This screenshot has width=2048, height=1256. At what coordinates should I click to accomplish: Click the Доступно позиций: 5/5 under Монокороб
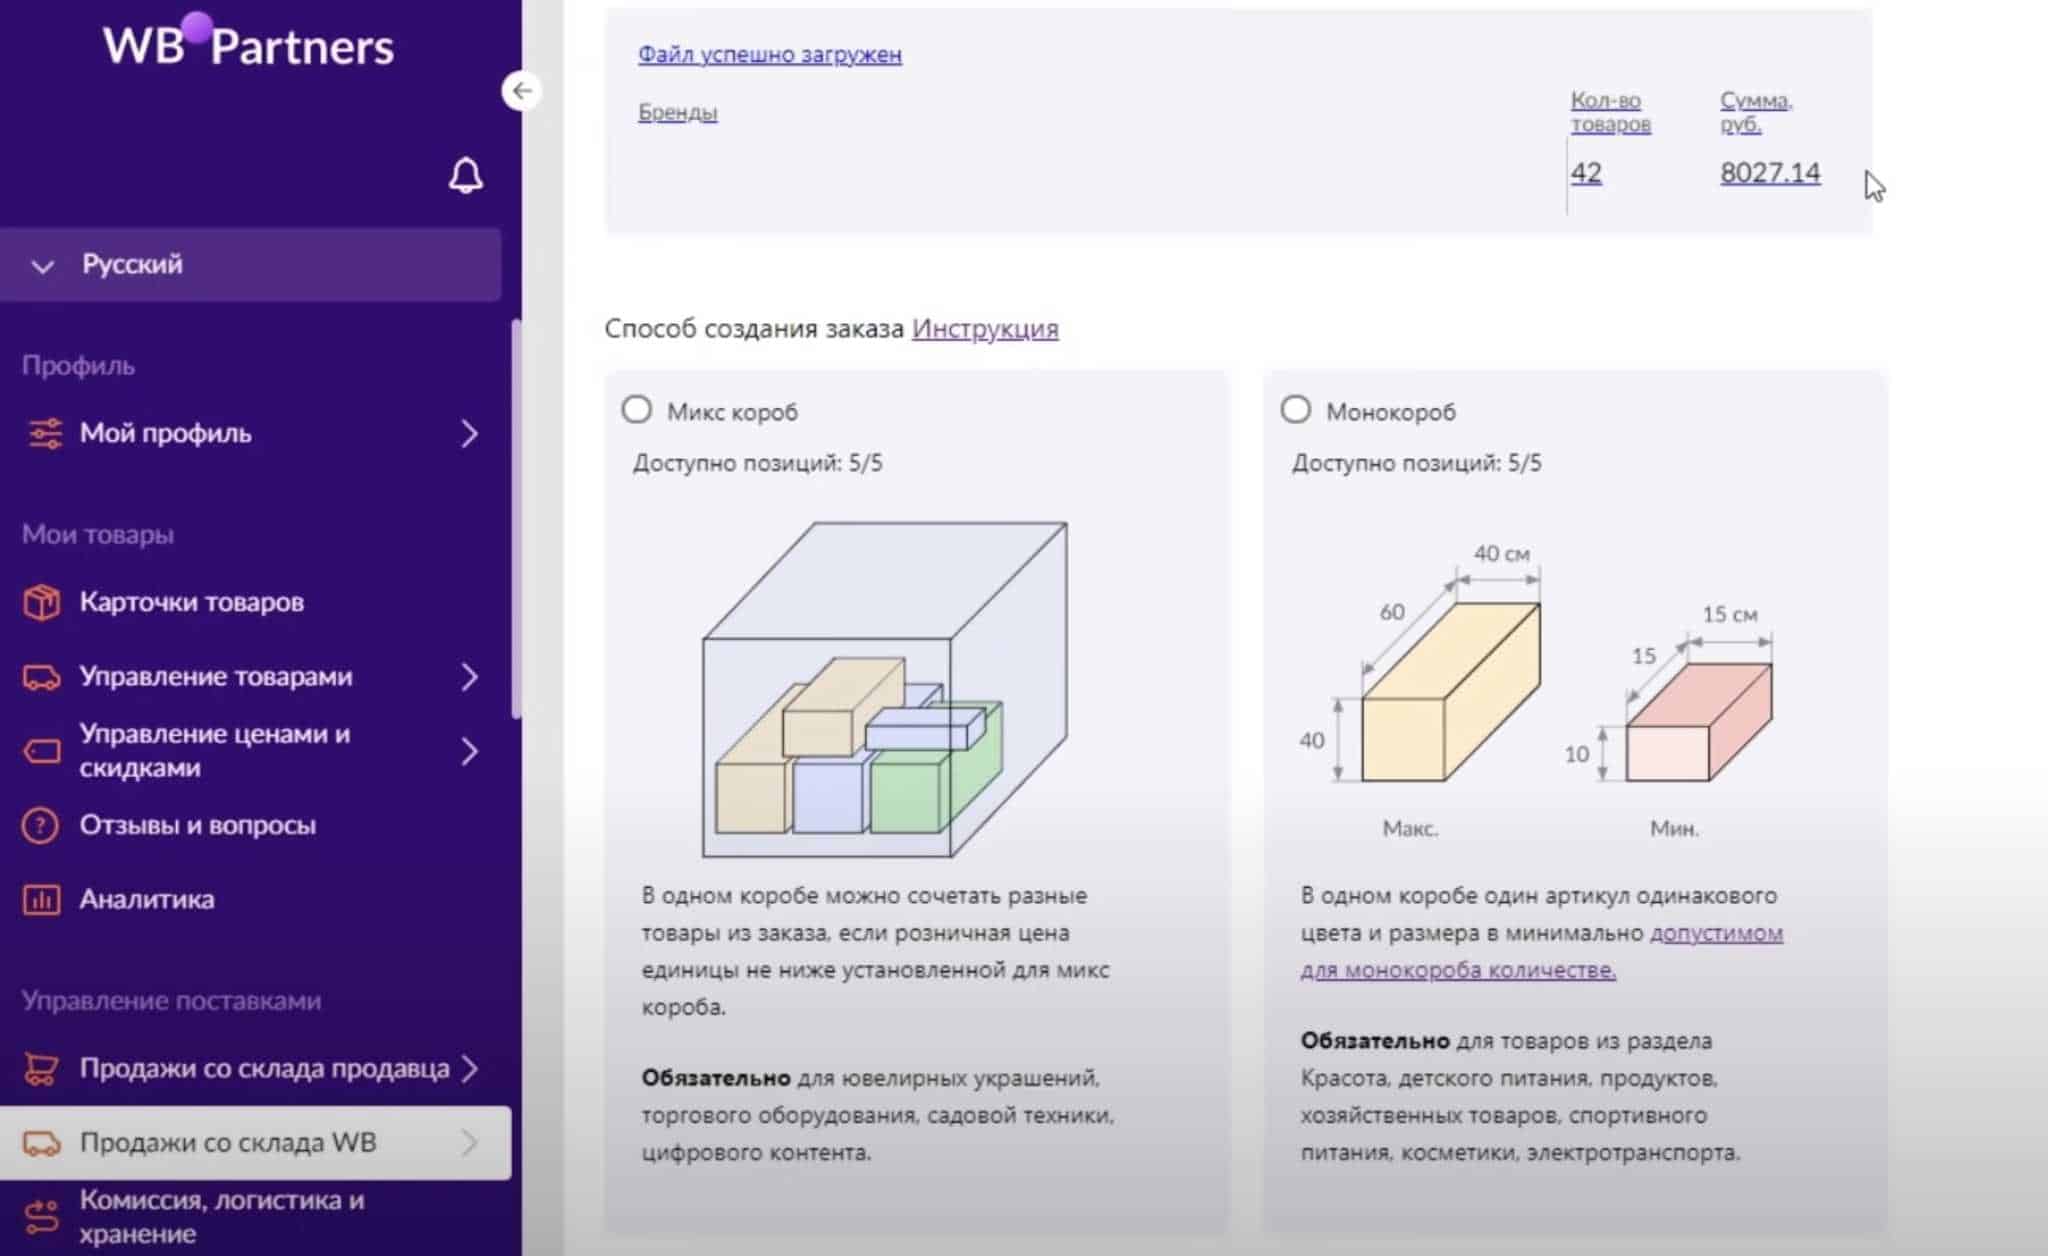1416,463
